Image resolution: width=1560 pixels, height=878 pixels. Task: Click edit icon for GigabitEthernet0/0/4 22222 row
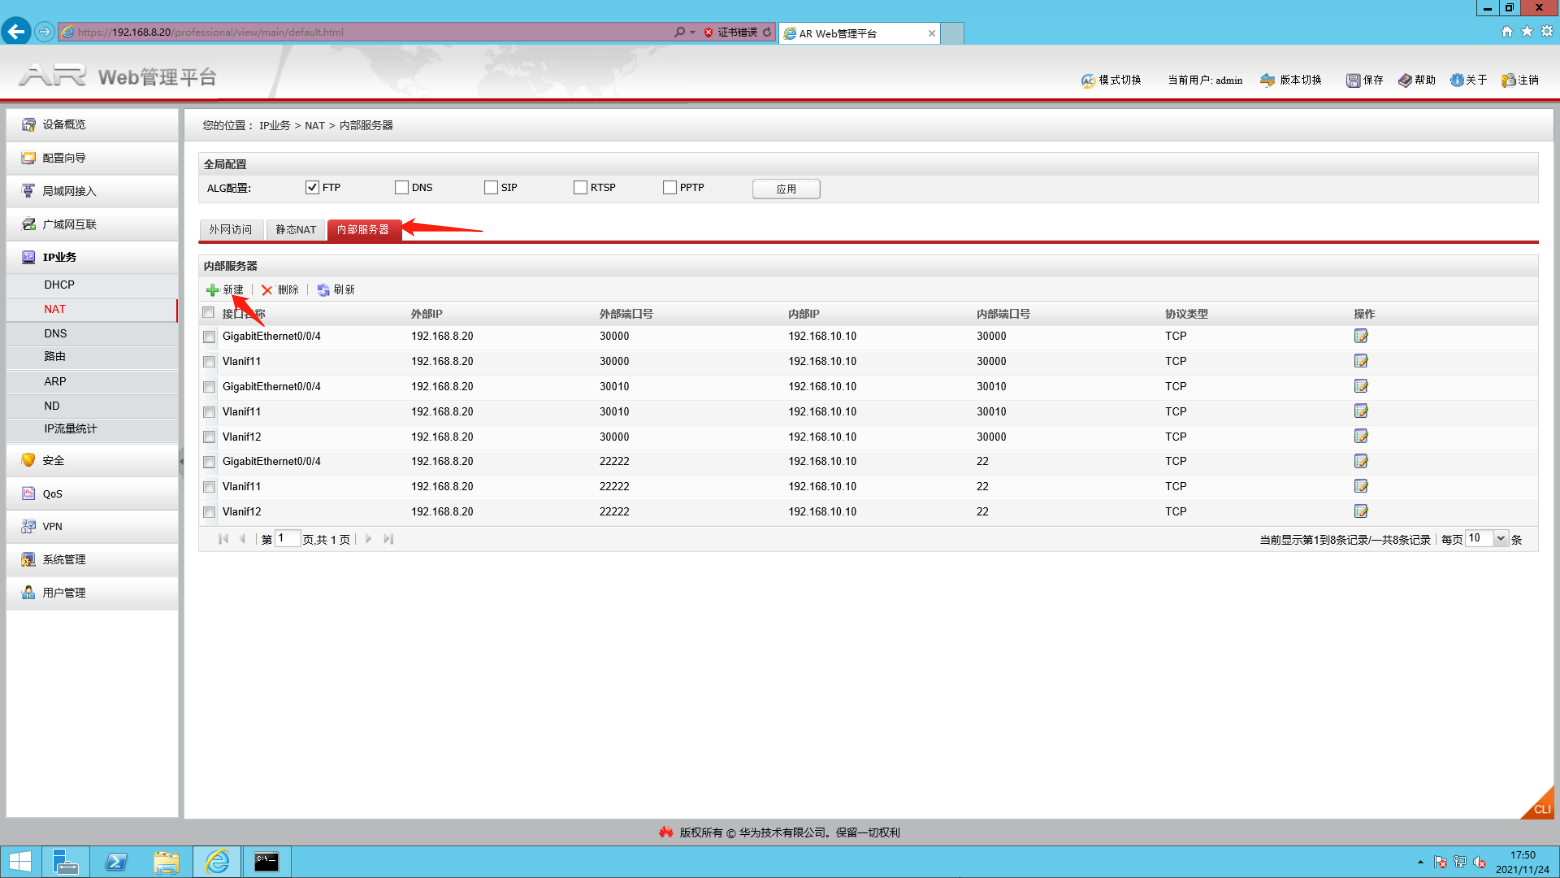tap(1361, 461)
